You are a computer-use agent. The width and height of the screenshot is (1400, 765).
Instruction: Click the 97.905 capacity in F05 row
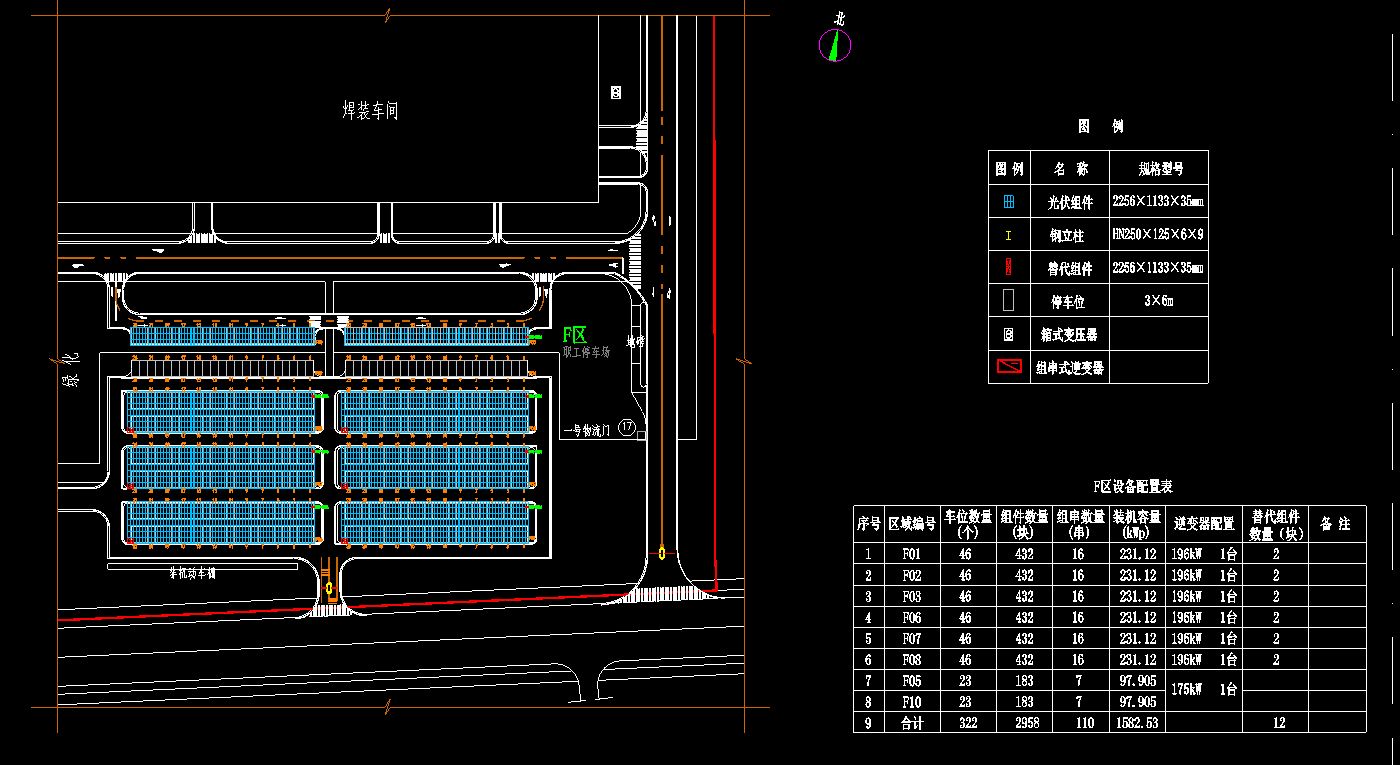click(1137, 681)
